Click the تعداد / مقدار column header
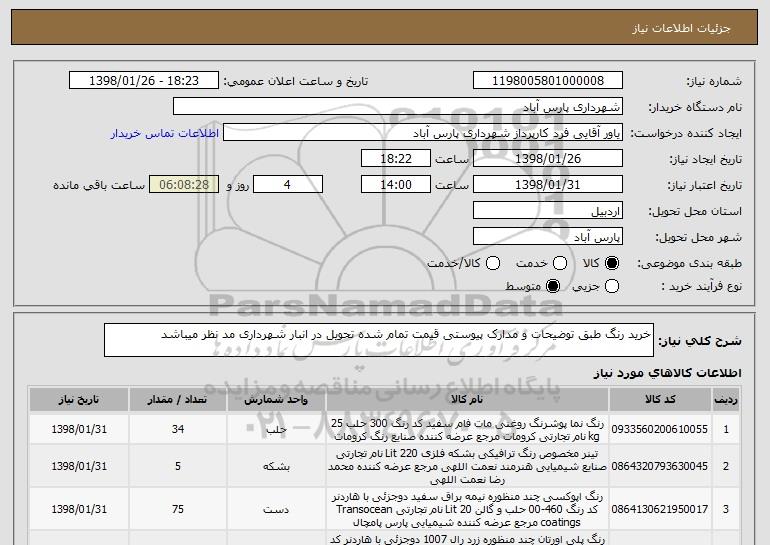The height and width of the screenshot is (545, 770). point(177,400)
